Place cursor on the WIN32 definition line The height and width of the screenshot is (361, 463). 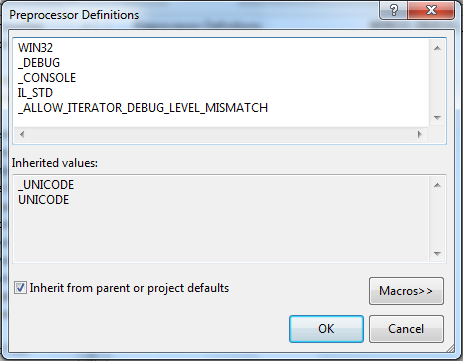pos(35,48)
